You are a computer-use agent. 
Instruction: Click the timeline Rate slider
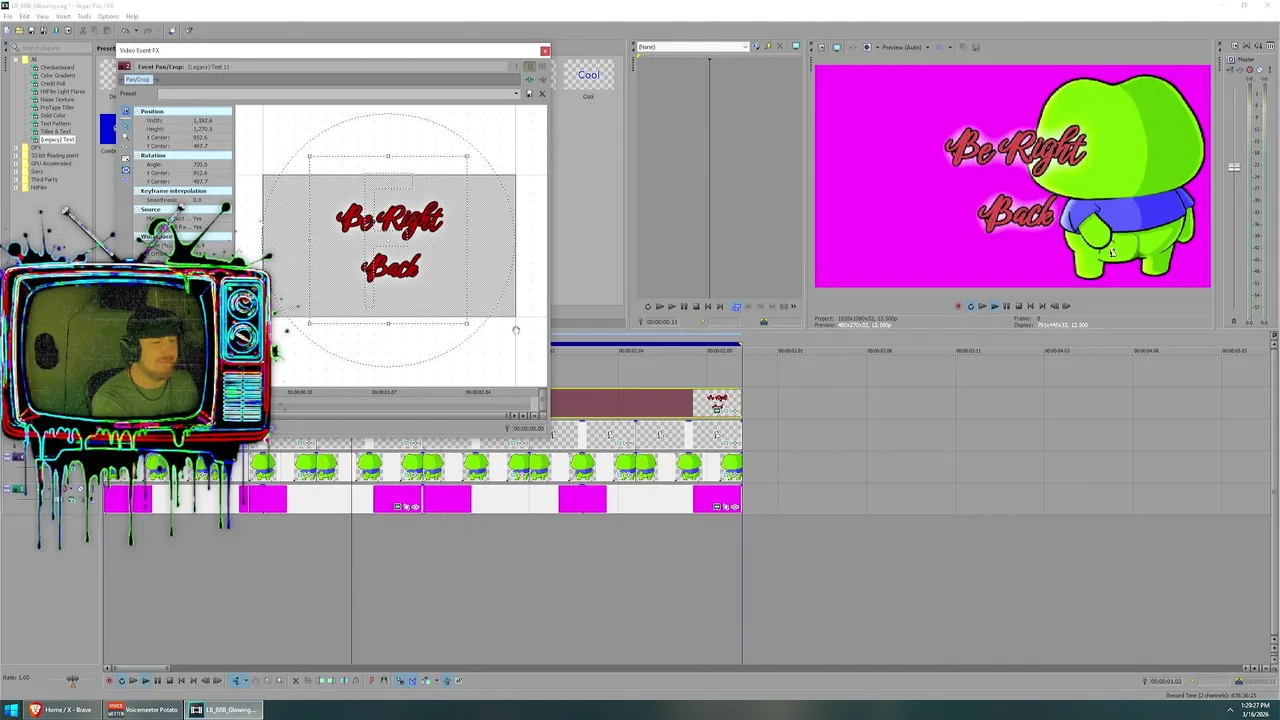(x=73, y=680)
